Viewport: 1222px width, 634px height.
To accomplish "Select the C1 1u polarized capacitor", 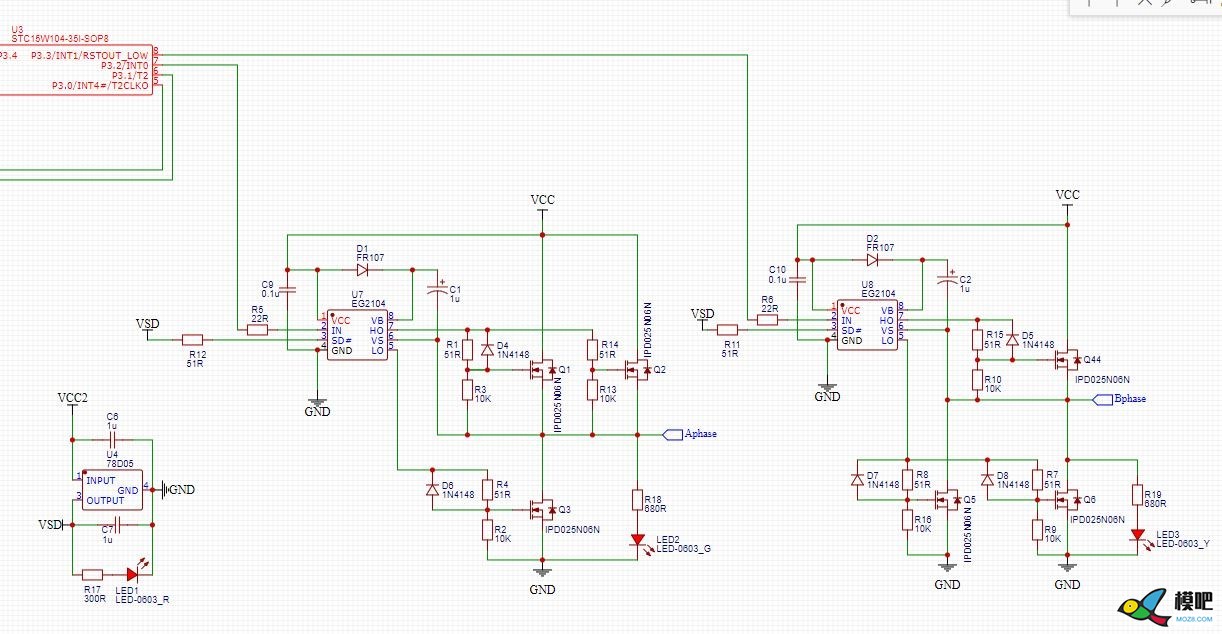I will tap(437, 290).
